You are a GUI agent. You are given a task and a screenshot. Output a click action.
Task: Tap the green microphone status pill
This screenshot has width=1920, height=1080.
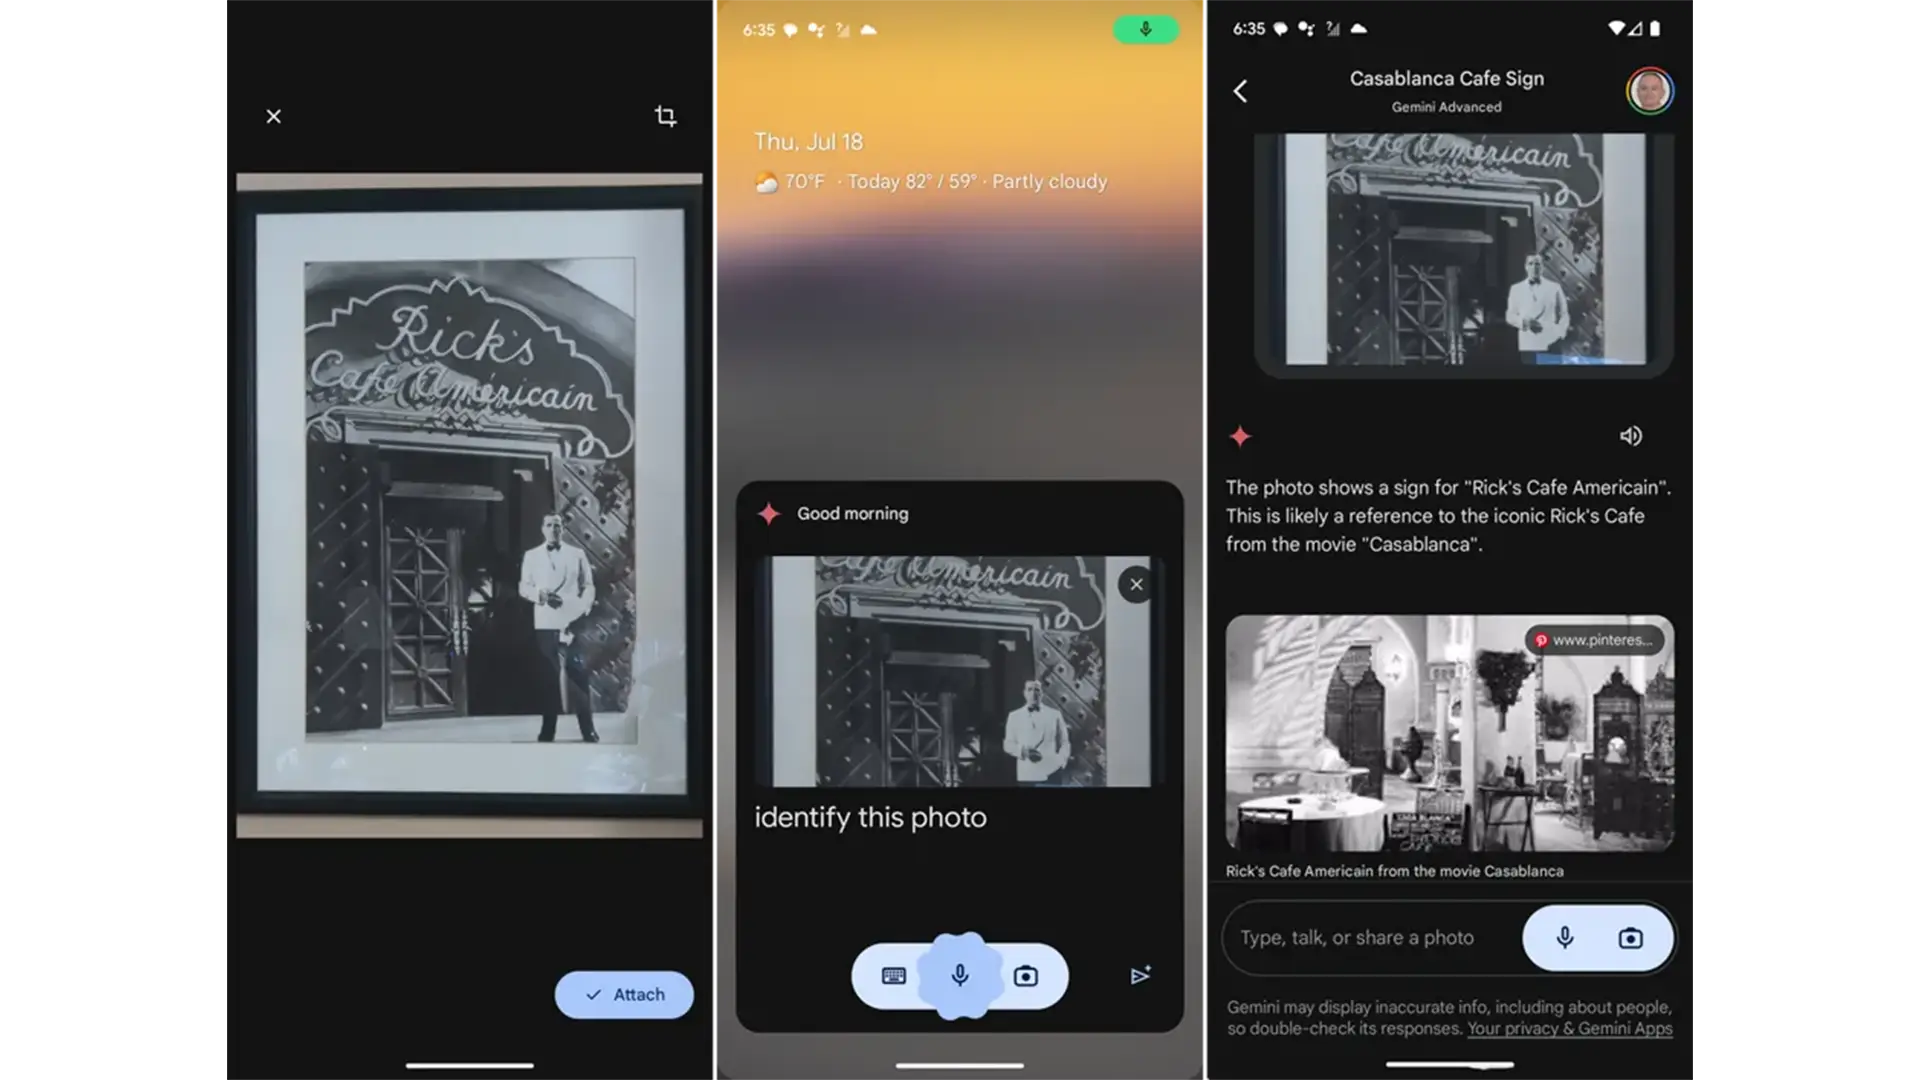[1146, 29]
